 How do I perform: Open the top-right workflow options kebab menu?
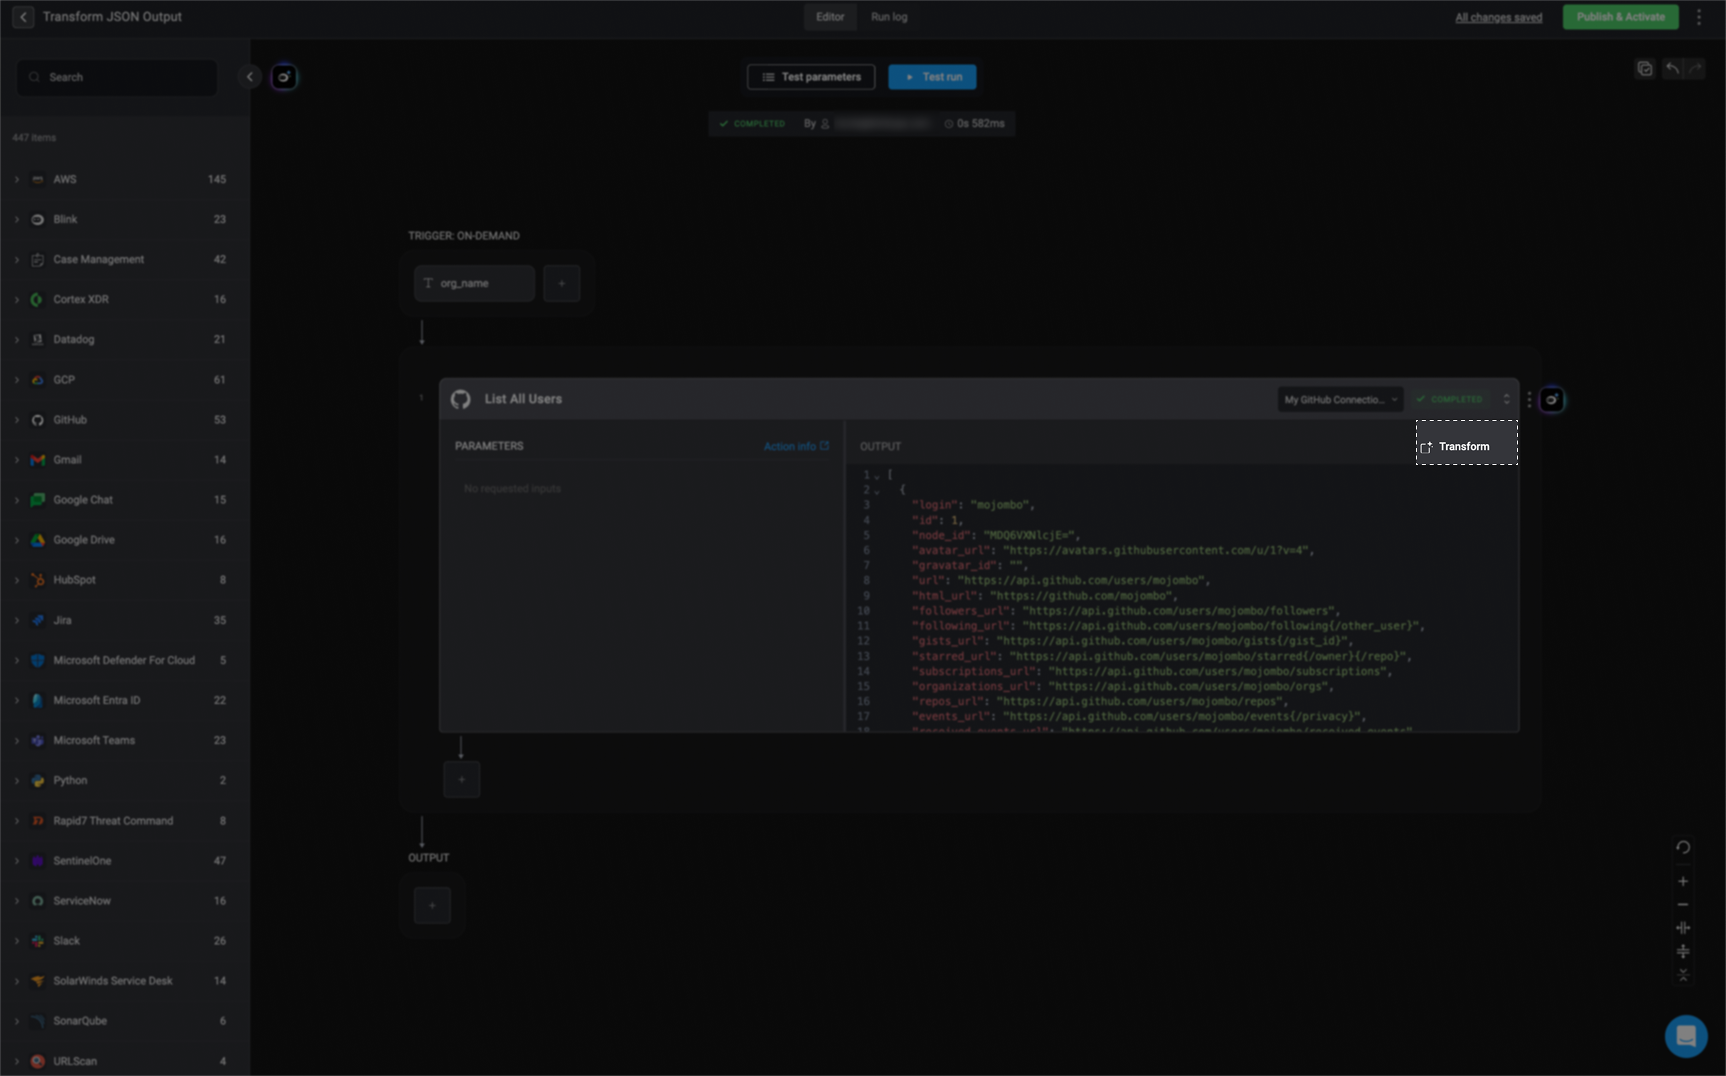1699,17
